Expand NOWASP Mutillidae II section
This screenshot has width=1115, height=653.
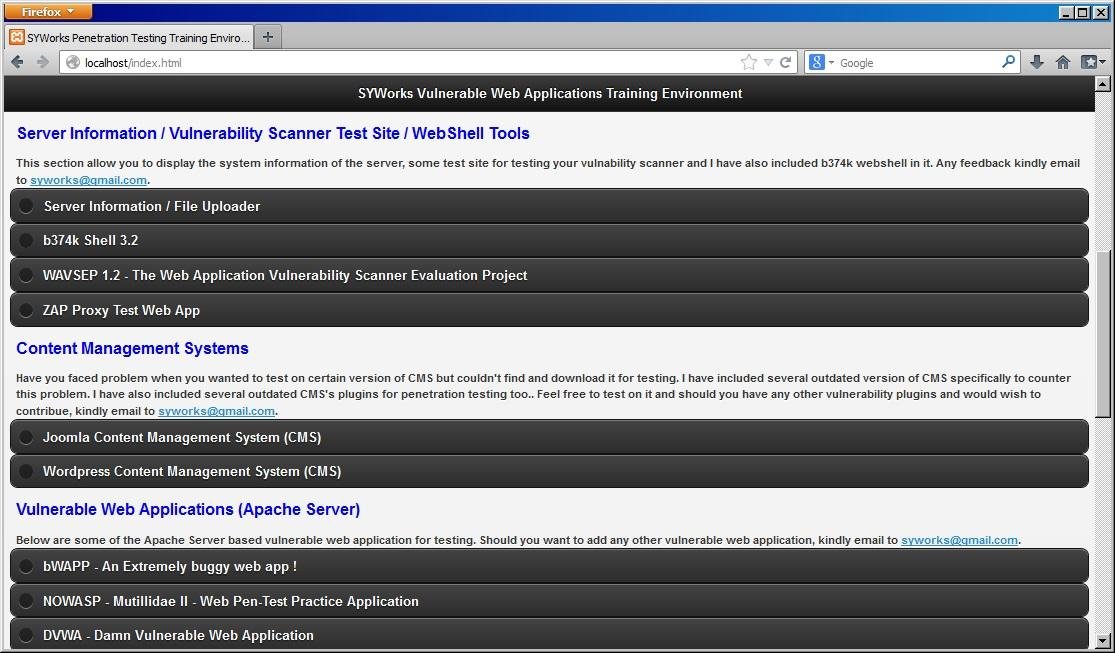549,601
